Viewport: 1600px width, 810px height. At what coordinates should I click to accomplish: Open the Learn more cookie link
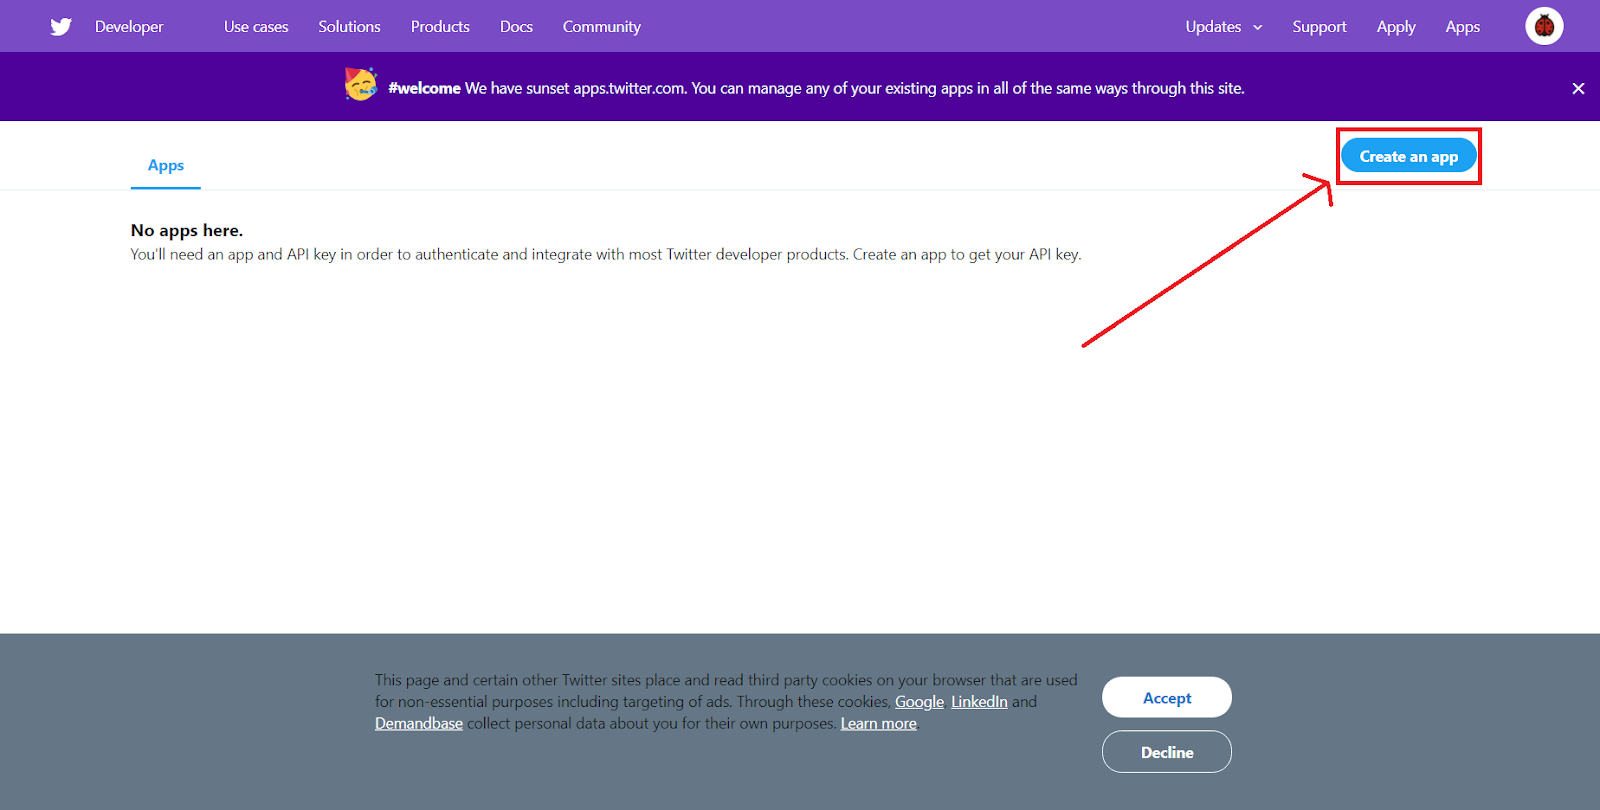878,724
